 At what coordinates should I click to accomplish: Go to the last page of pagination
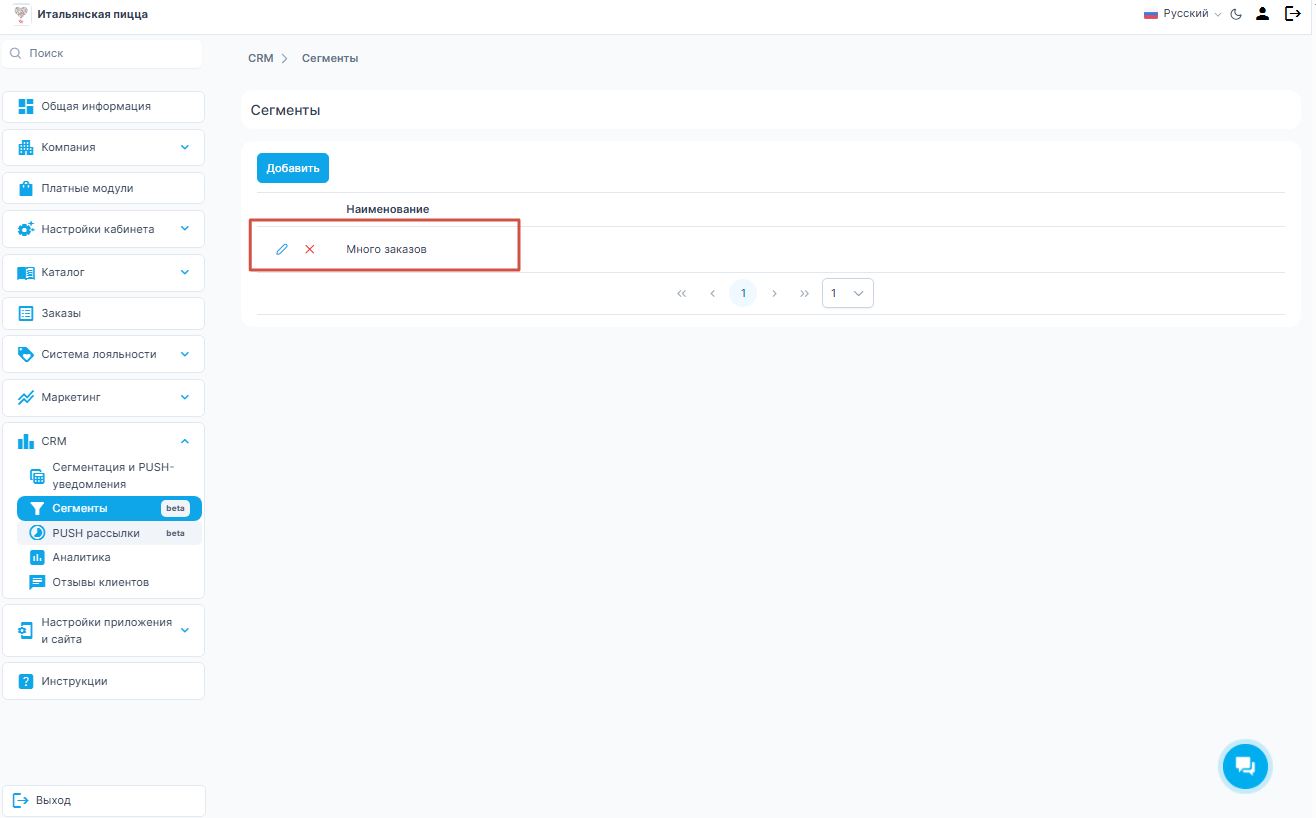pyautogui.click(x=804, y=293)
